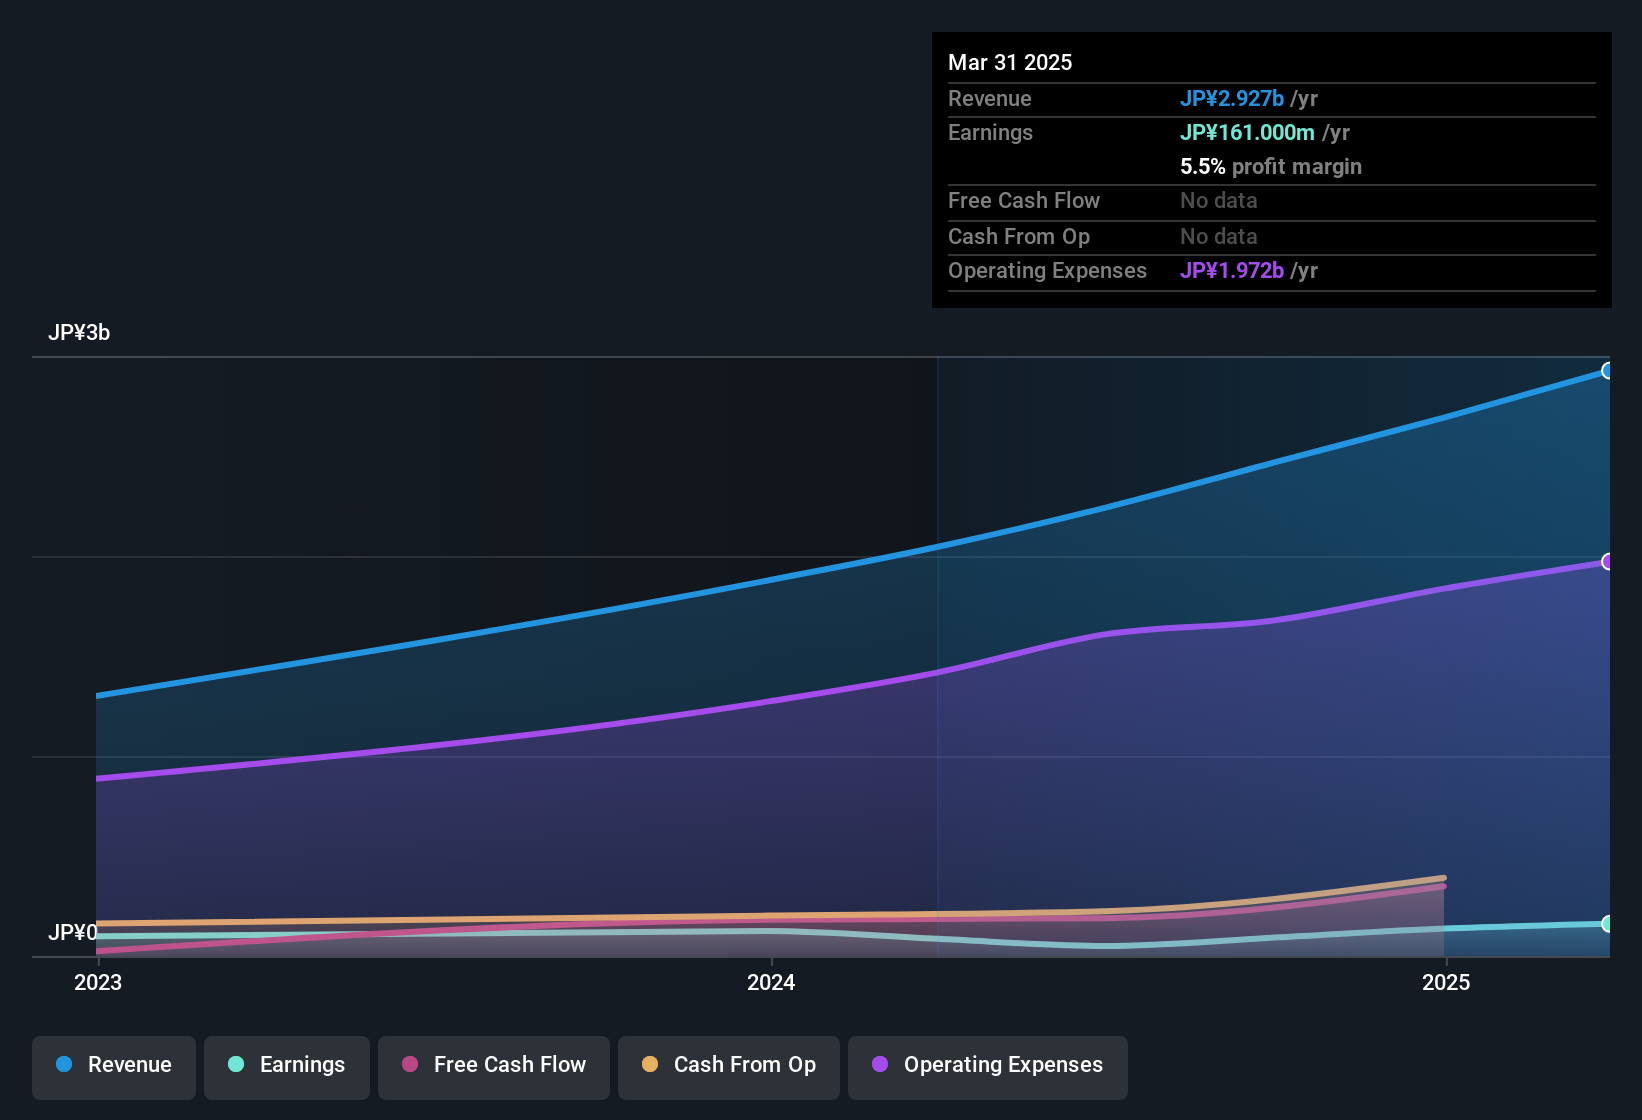
Task: Click the Operating Expenses endpoint marker on the purple line
Action: pos(1607,562)
